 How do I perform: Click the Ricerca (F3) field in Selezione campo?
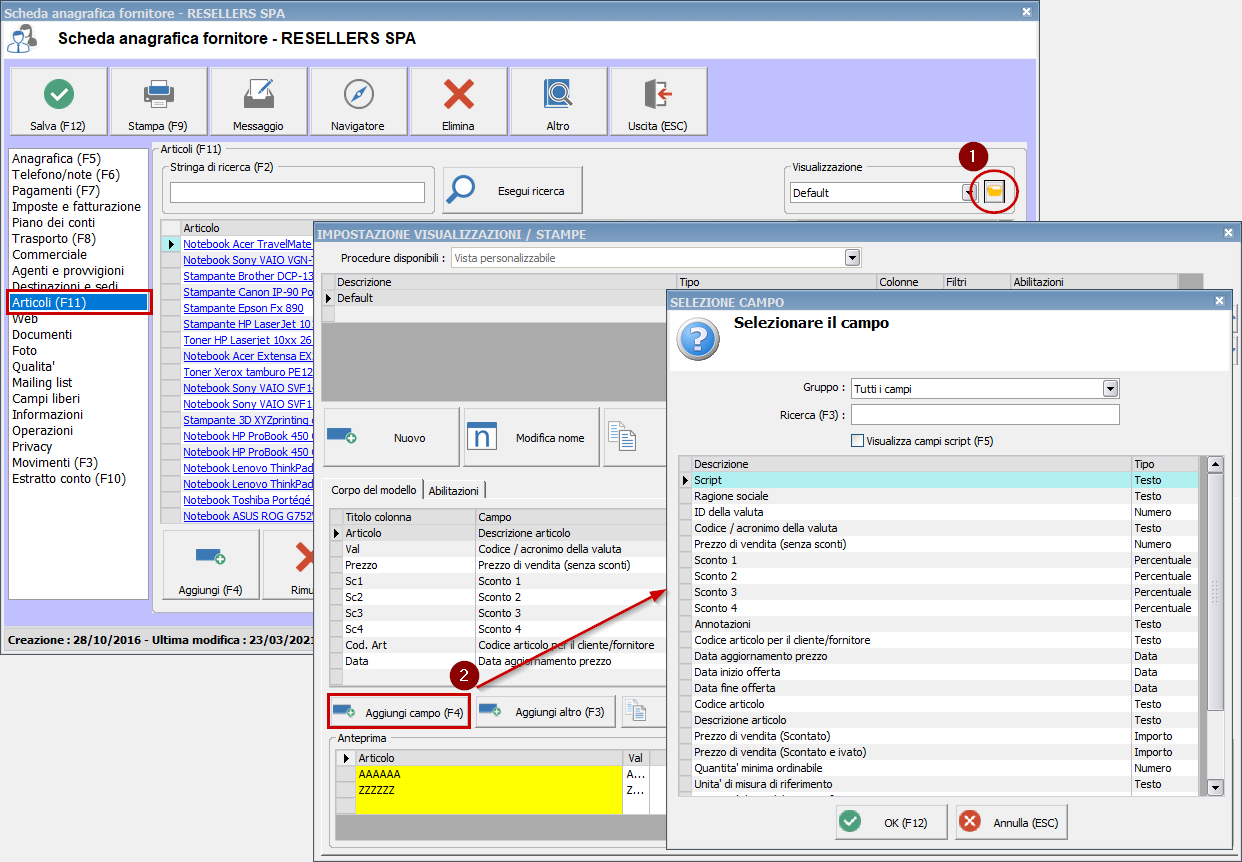point(985,415)
